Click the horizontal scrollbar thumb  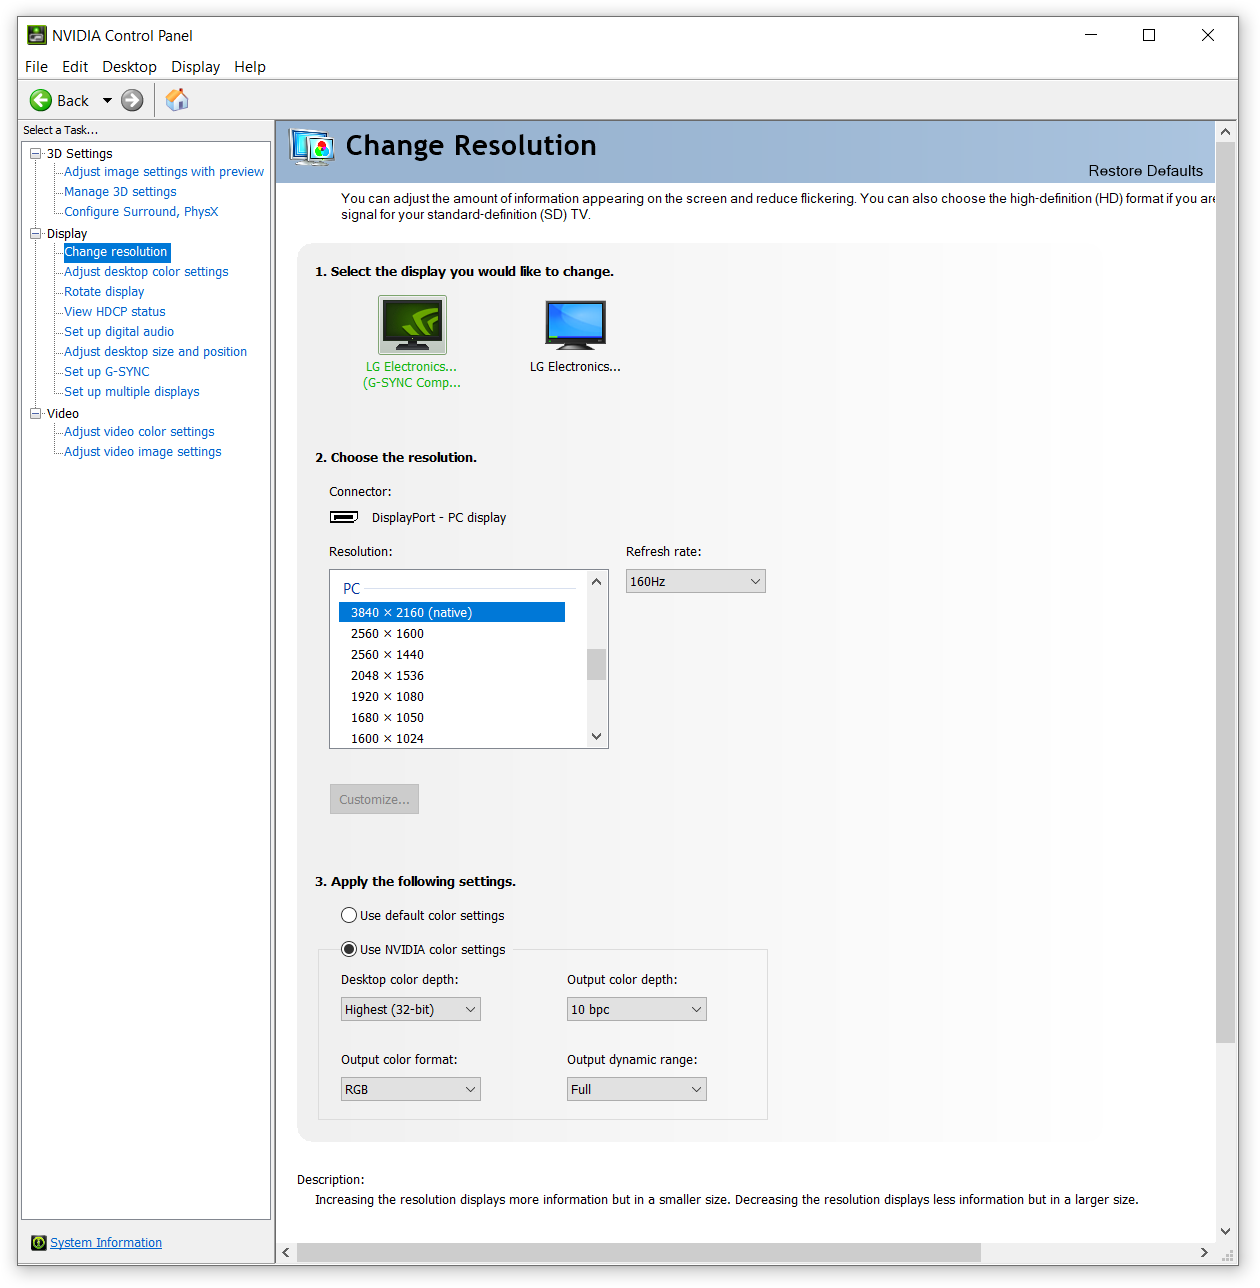pos(639,1253)
